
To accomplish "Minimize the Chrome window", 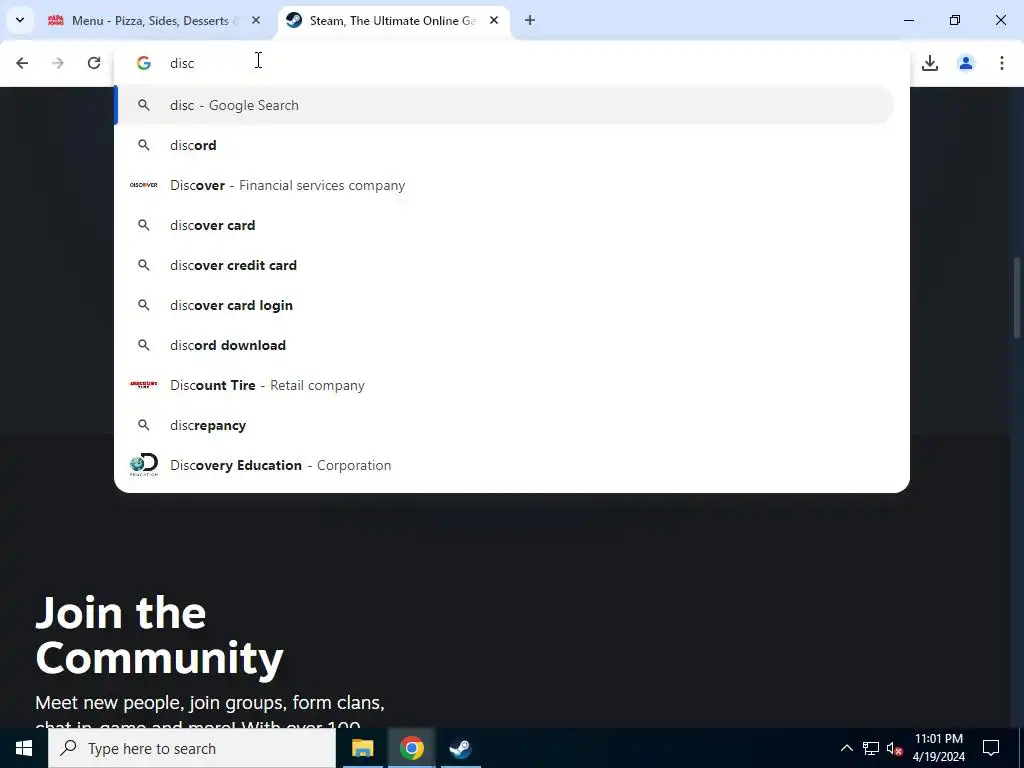I will 908,20.
